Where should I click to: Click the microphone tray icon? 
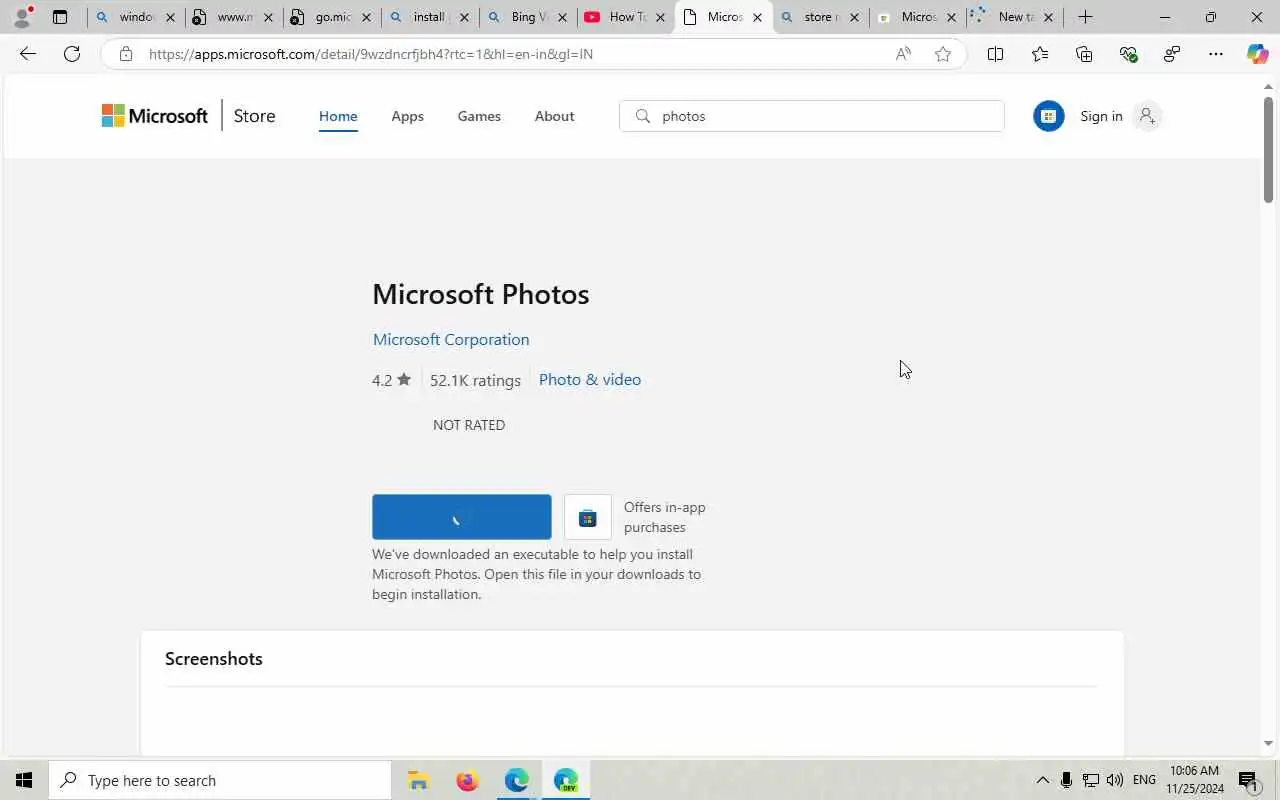(1066, 780)
